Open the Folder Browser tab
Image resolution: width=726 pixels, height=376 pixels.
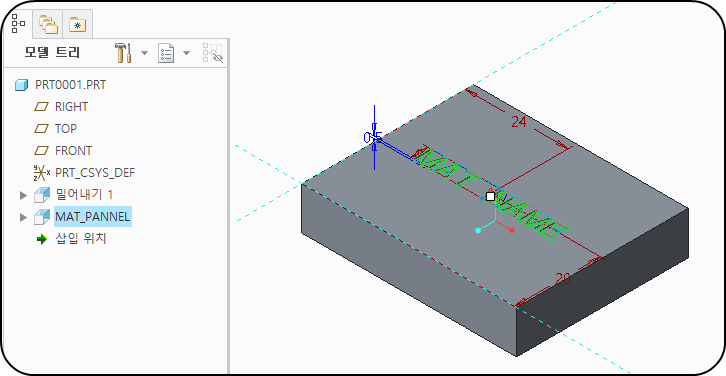[48, 24]
